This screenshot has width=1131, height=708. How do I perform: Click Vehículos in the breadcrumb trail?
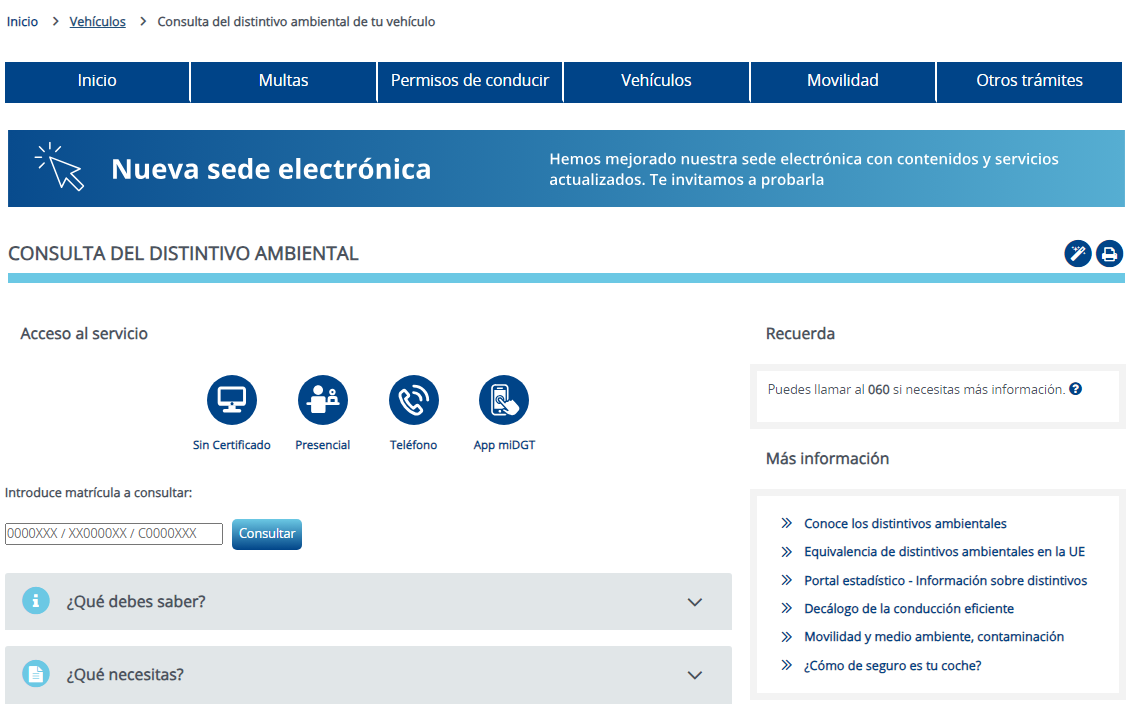coord(97,20)
